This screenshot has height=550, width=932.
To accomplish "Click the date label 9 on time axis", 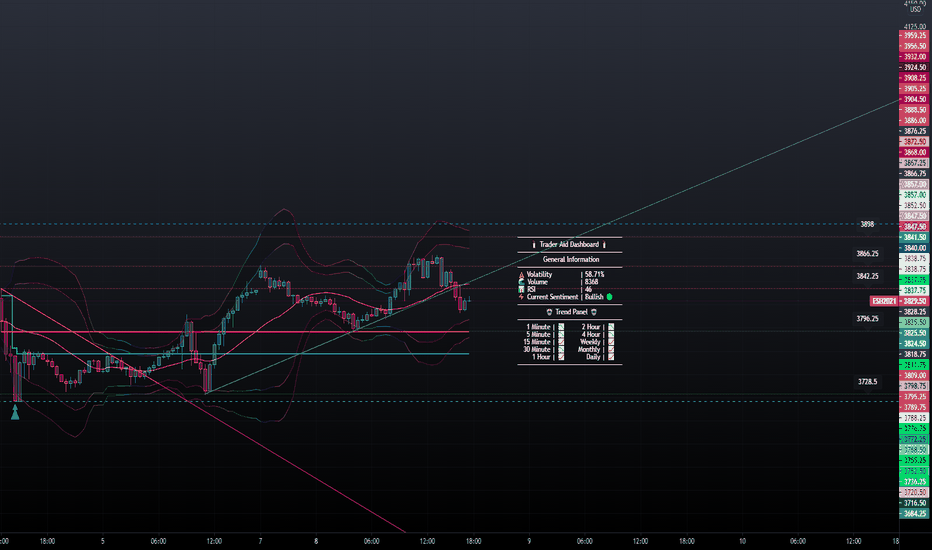I will pos(529,542).
